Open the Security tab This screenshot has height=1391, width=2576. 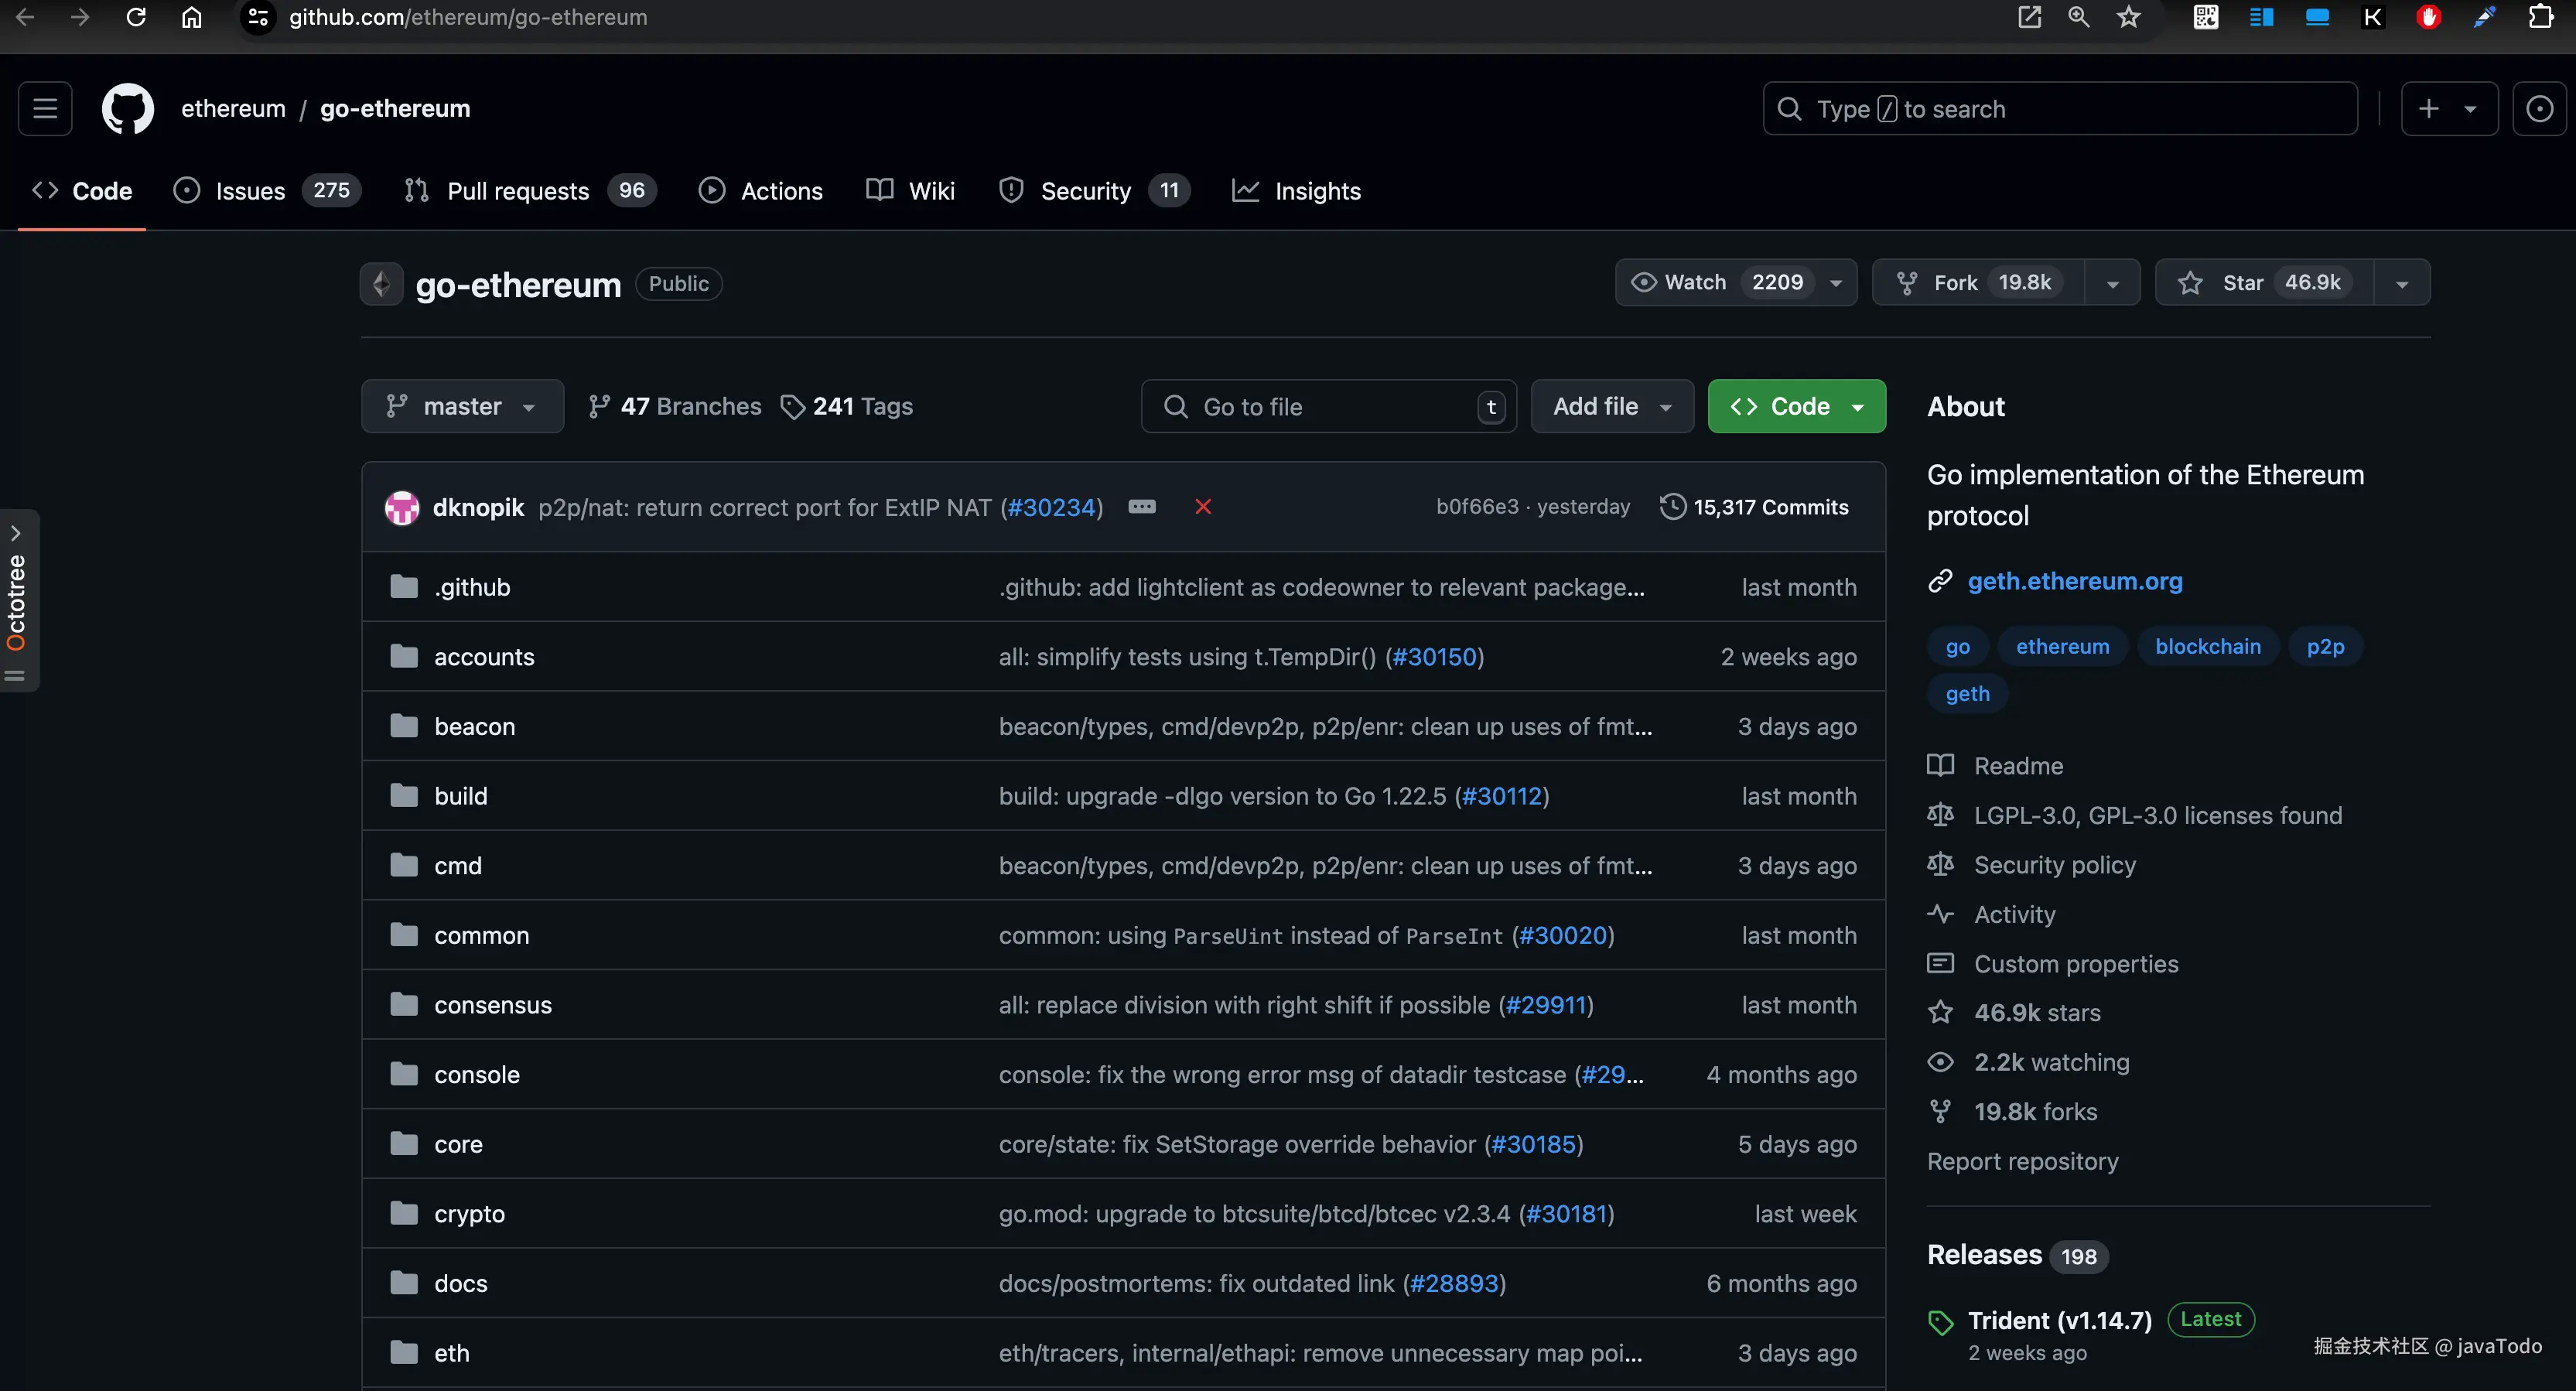[x=1085, y=190]
